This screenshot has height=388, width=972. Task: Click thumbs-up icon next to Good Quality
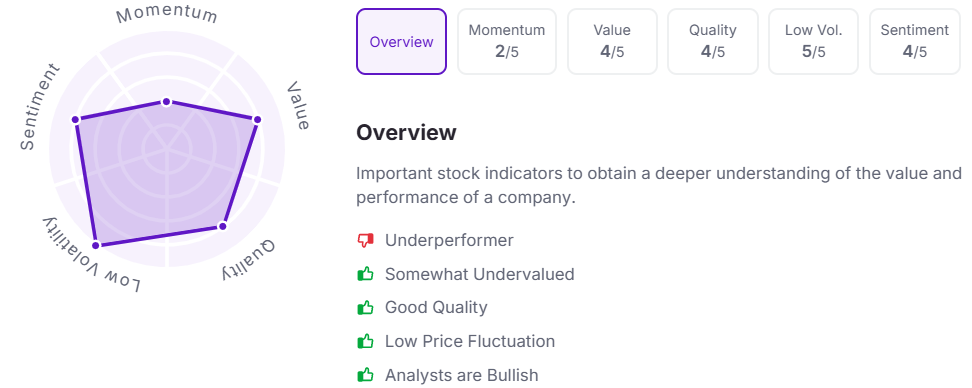click(366, 307)
